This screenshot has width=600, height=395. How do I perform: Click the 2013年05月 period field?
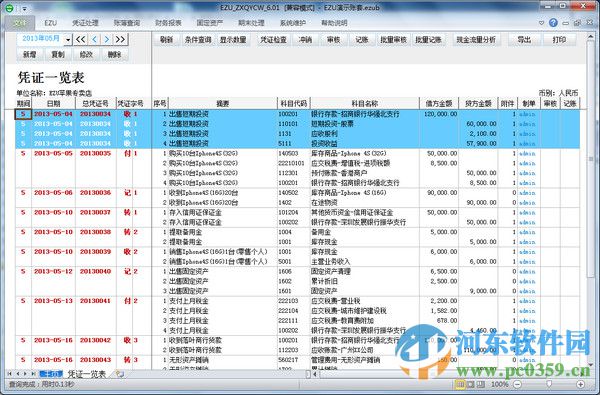pos(40,39)
